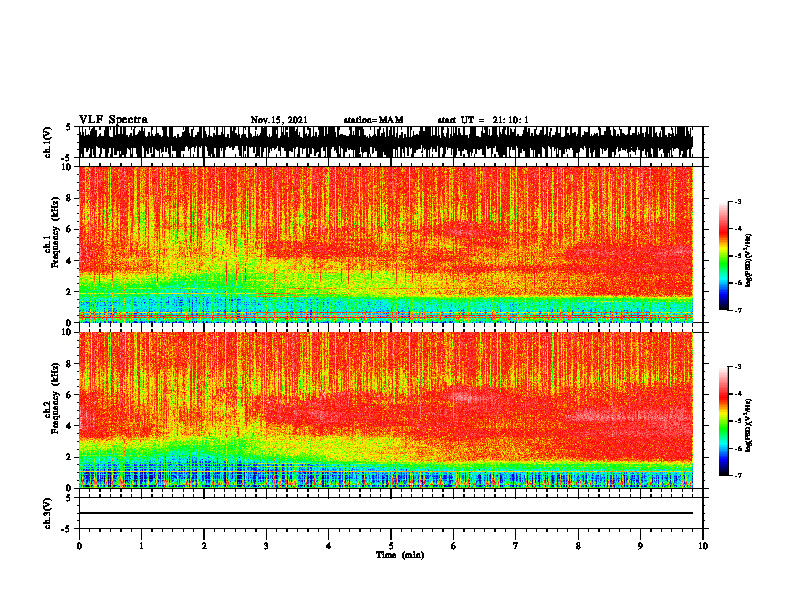The image size is (792, 612).
Task: Click time axis tick label "2"
Action: pyautogui.click(x=204, y=546)
